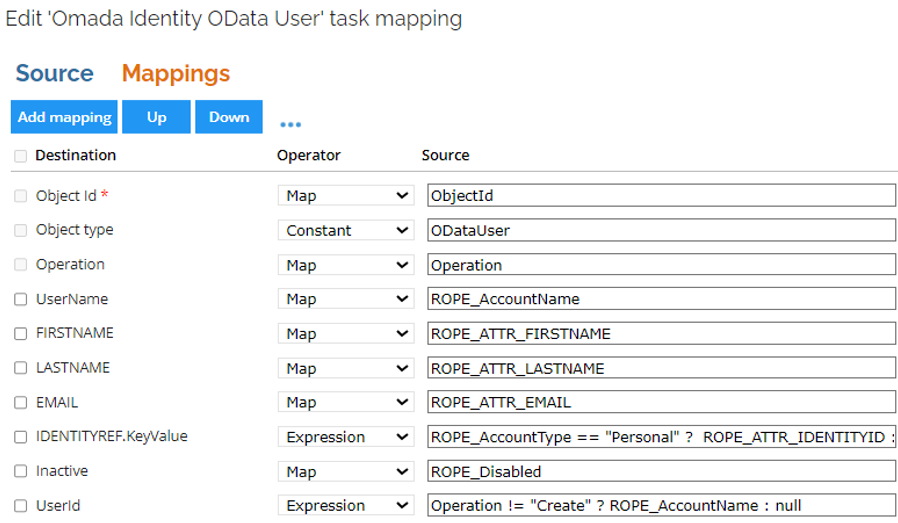Click the Source column header
The image size is (898, 523).
click(446, 155)
